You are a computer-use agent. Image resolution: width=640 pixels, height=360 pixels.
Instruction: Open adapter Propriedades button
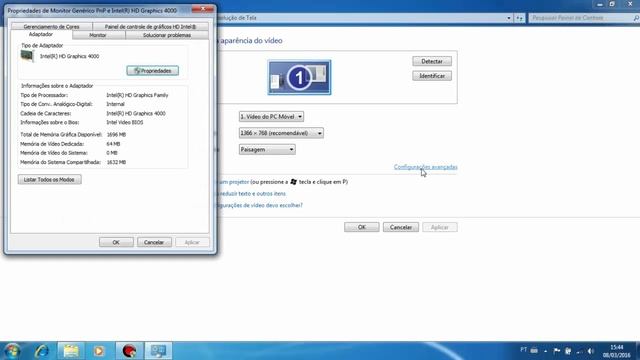tap(153, 71)
